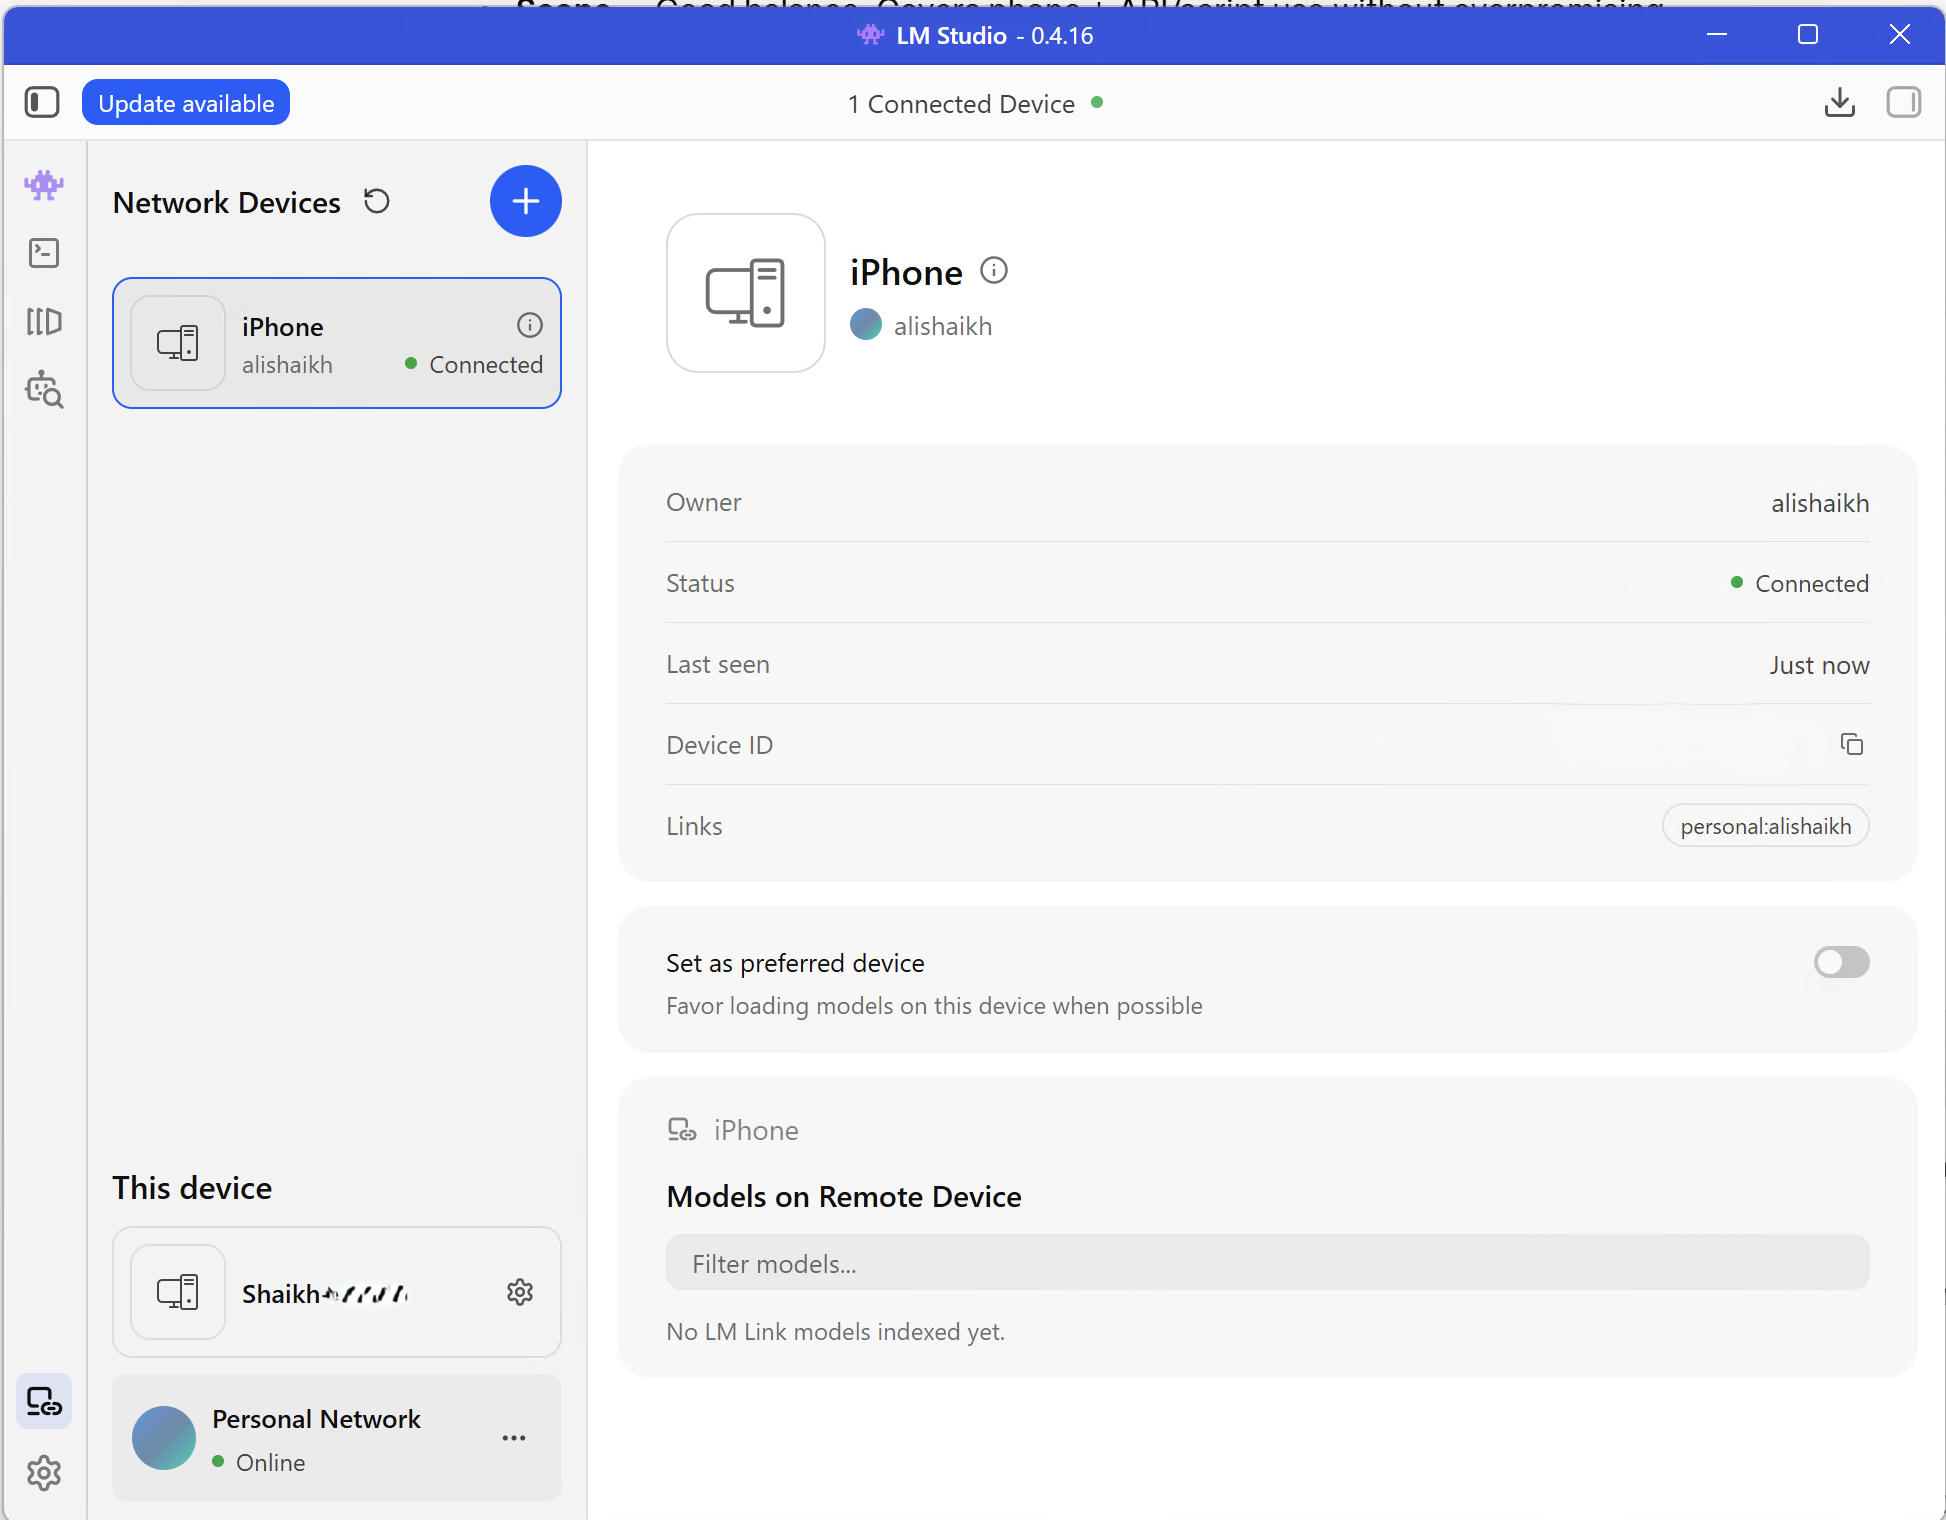Click the Update available button

tap(186, 103)
